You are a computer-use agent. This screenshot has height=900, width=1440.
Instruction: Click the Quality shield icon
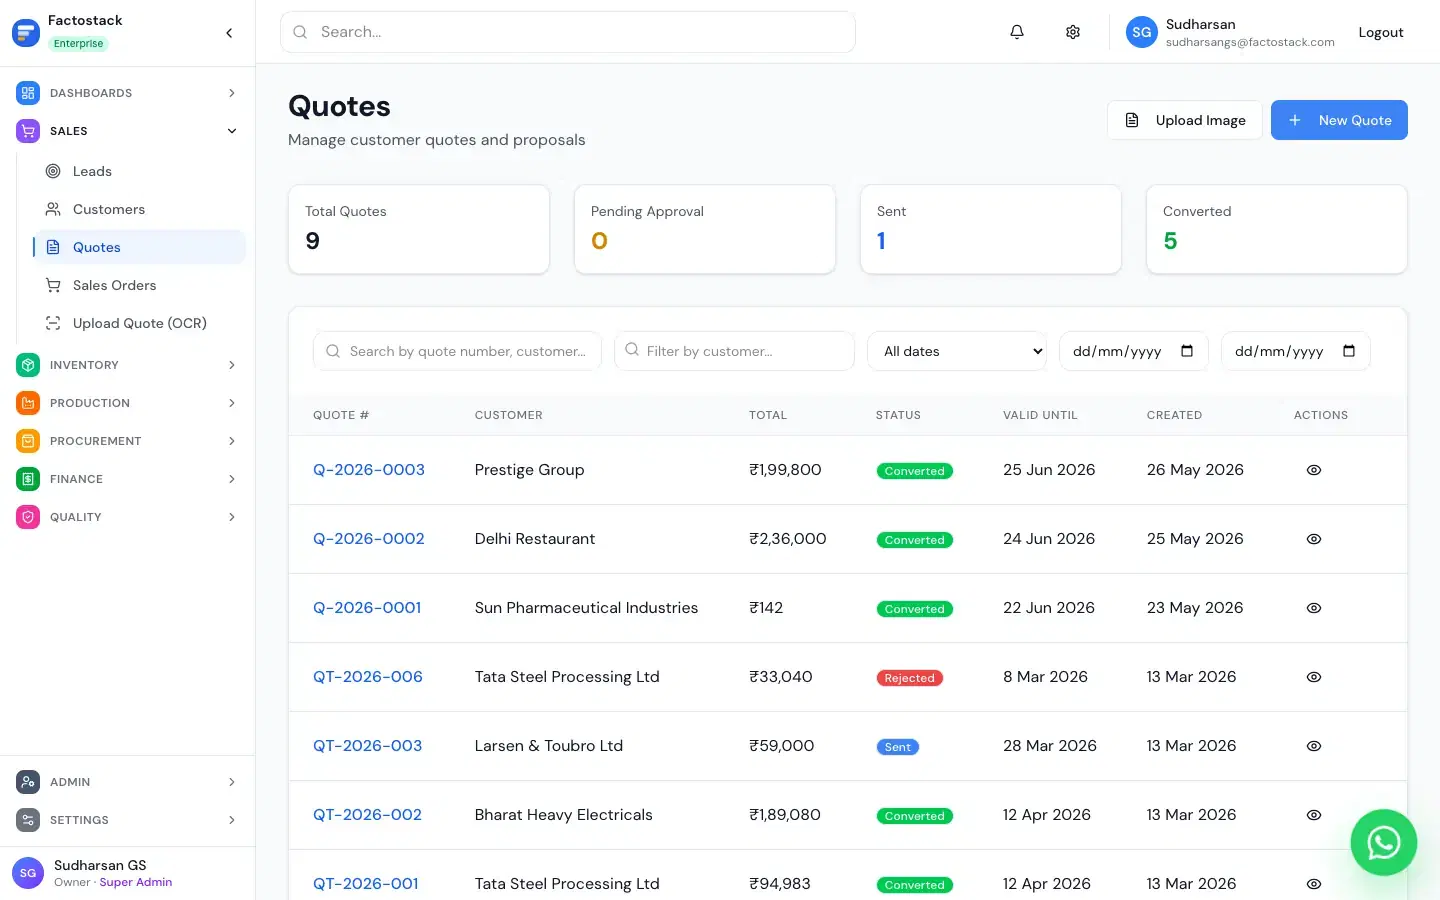28,517
